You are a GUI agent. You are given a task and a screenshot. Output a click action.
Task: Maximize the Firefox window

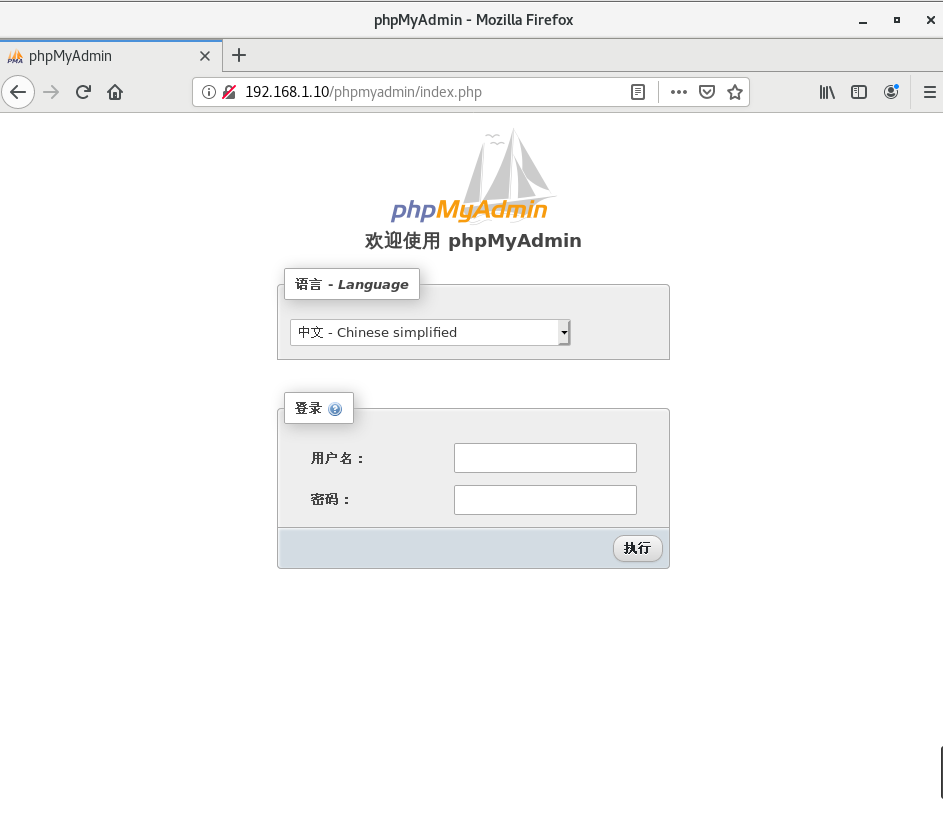click(x=897, y=20)
